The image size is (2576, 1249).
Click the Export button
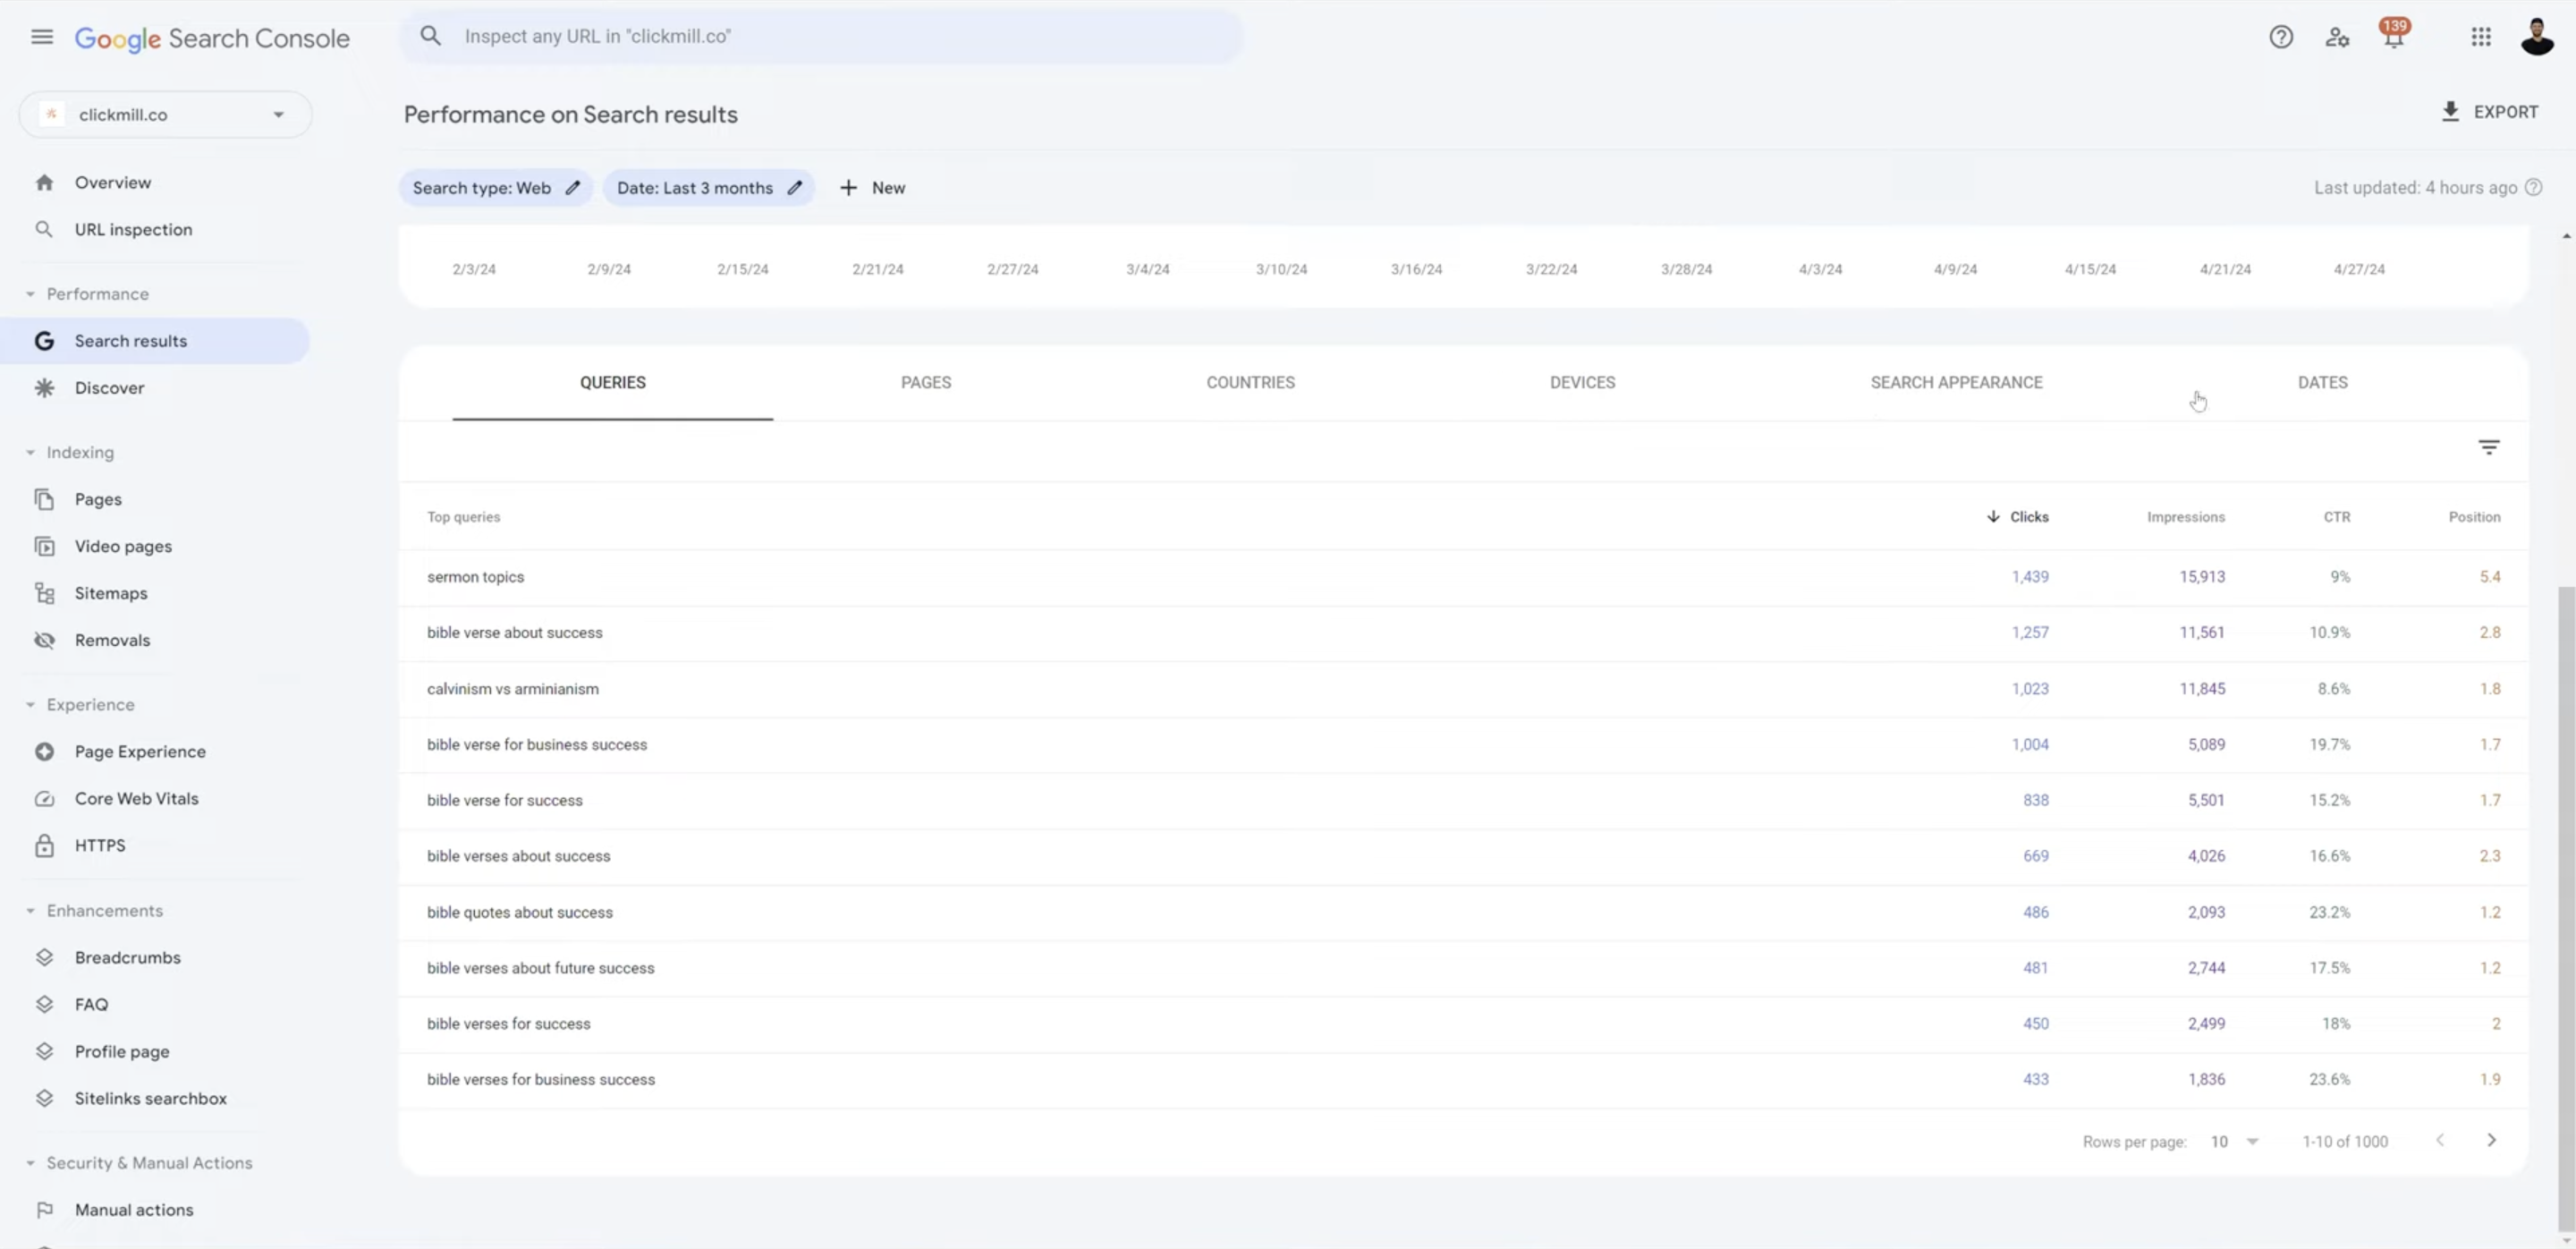(2489, 112)
